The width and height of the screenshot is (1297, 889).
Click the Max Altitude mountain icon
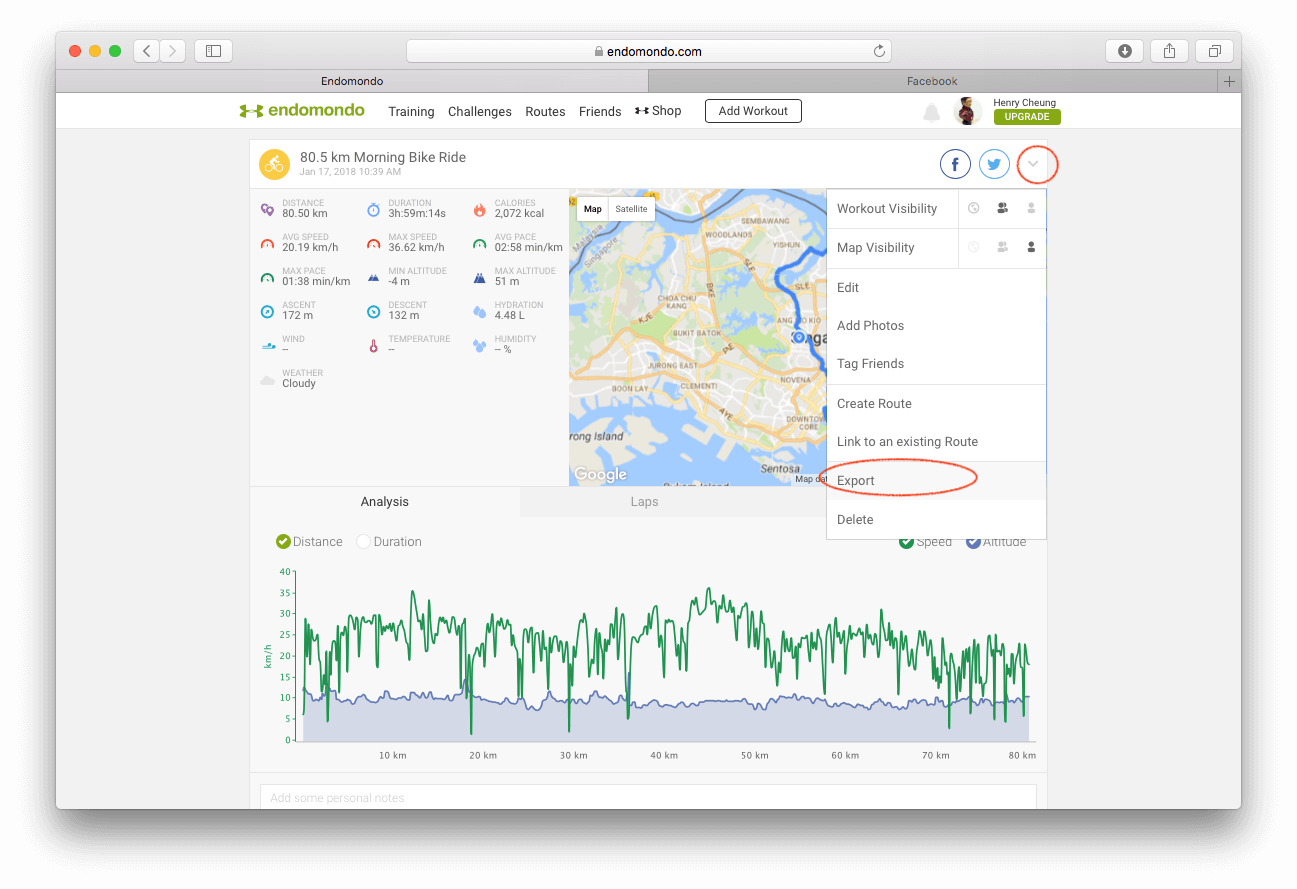click(479, 278)
